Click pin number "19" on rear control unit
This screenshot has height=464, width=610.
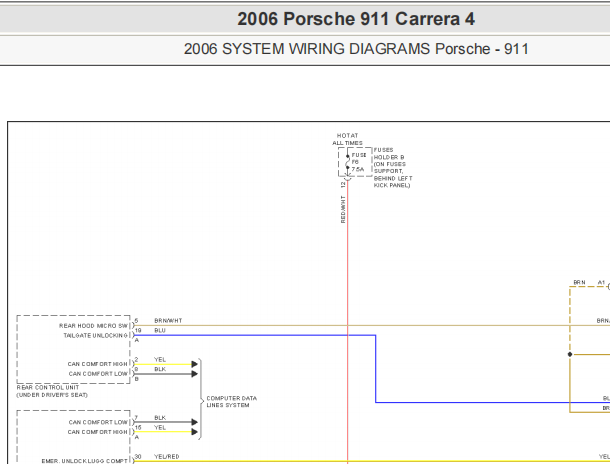138,330
